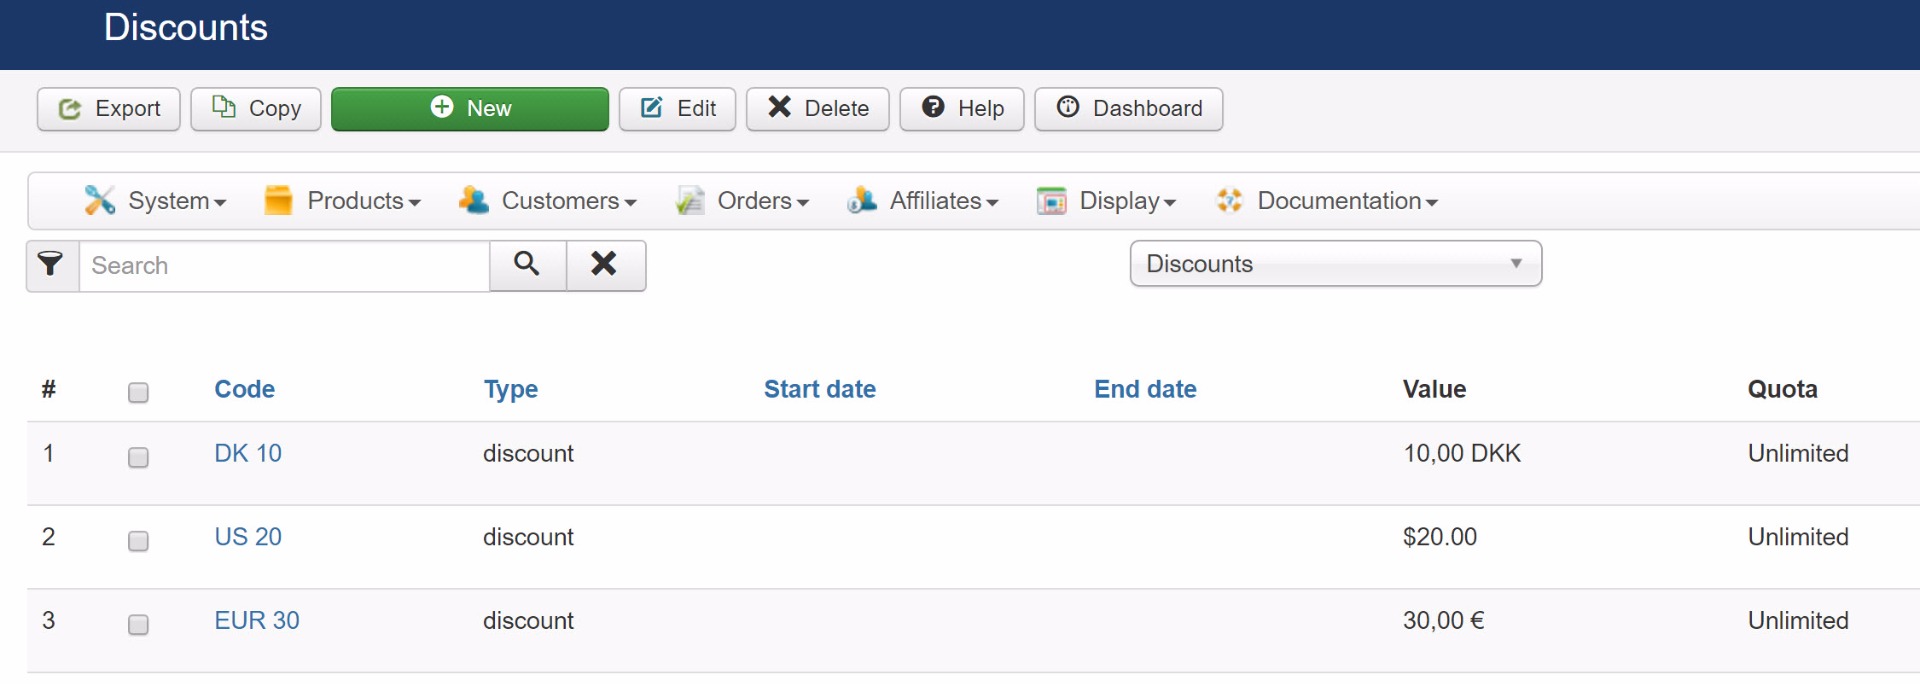The image size is (1920, 684).
Task: Expand the Products menu
Action: pyautogui.click(x=342, y=201)
